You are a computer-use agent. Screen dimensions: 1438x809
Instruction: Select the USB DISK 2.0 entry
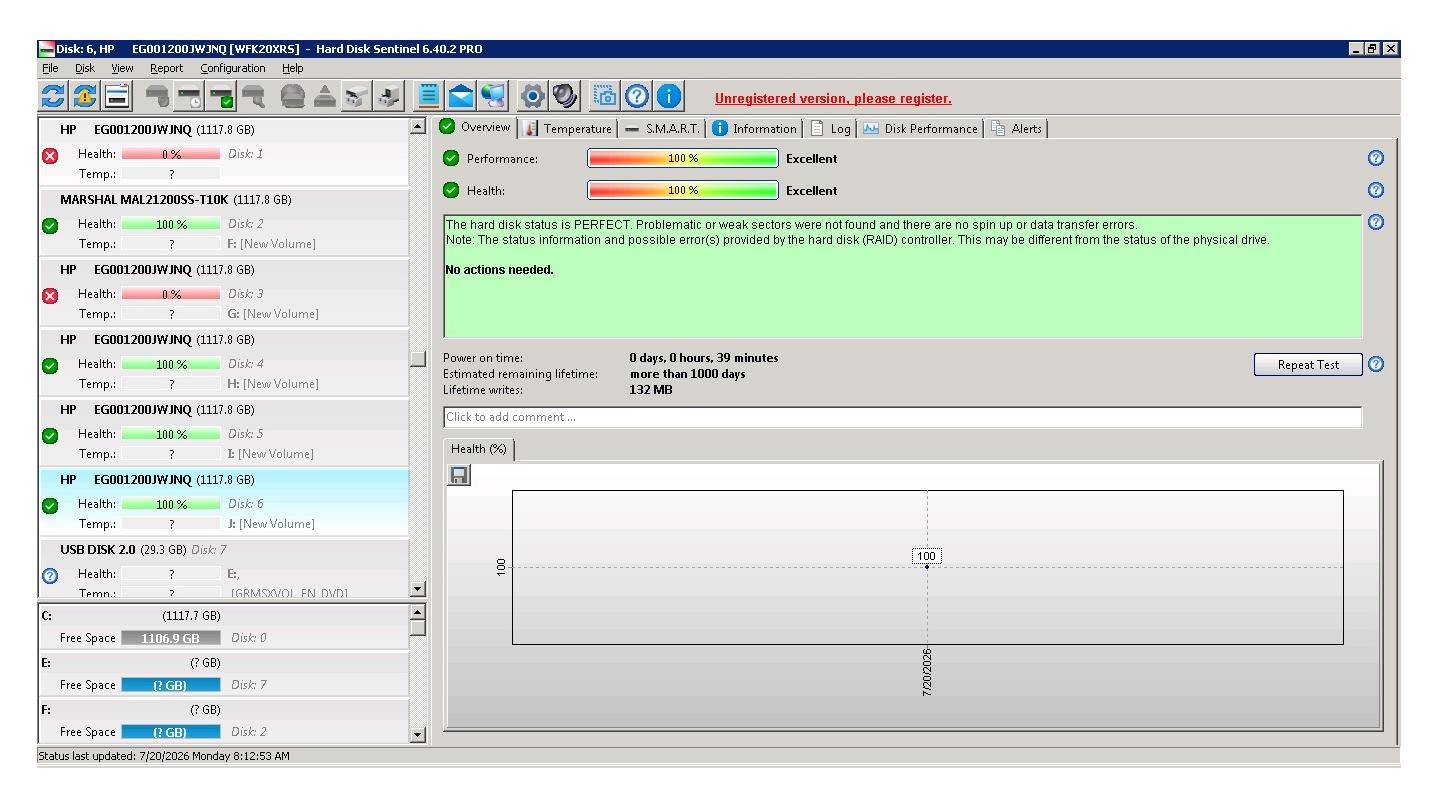click(224, 569)
